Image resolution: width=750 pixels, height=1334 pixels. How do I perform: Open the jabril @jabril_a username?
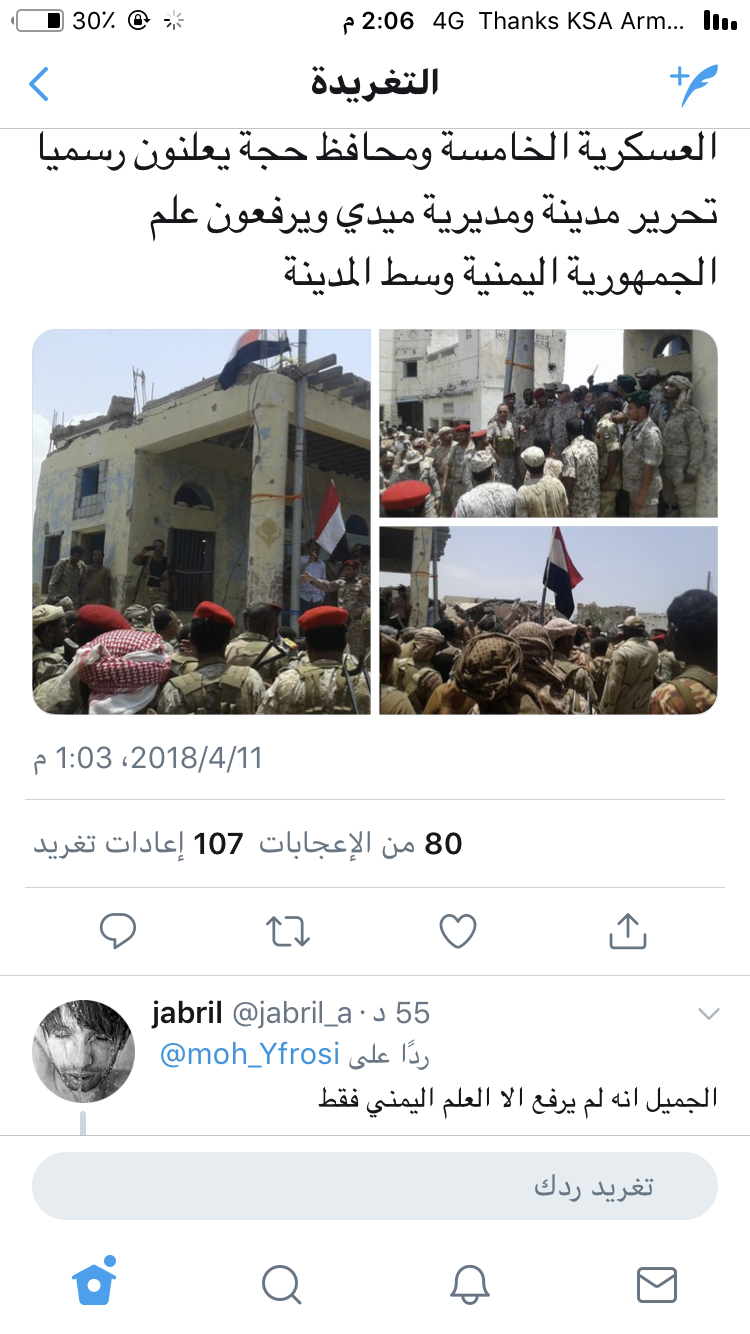(252, 1013)
